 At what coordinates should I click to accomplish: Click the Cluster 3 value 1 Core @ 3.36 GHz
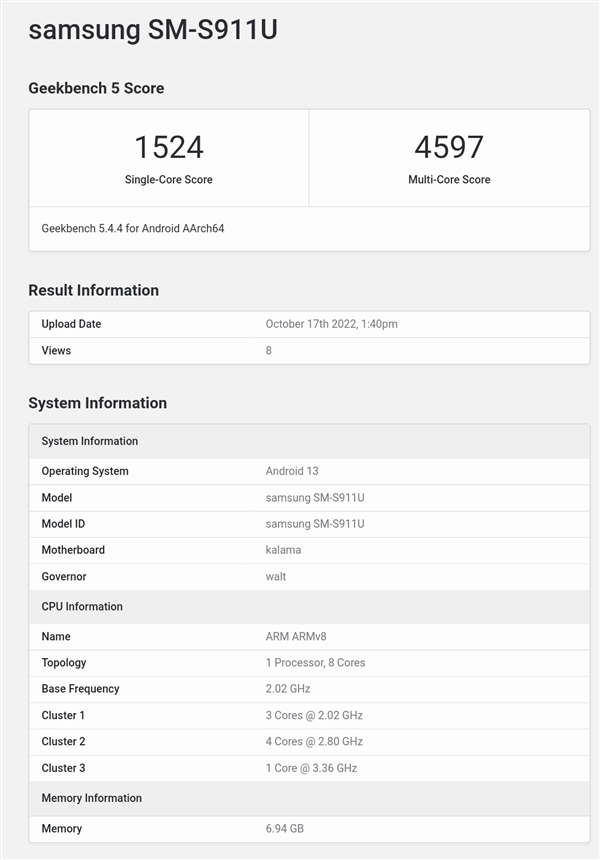click(311, 768)
